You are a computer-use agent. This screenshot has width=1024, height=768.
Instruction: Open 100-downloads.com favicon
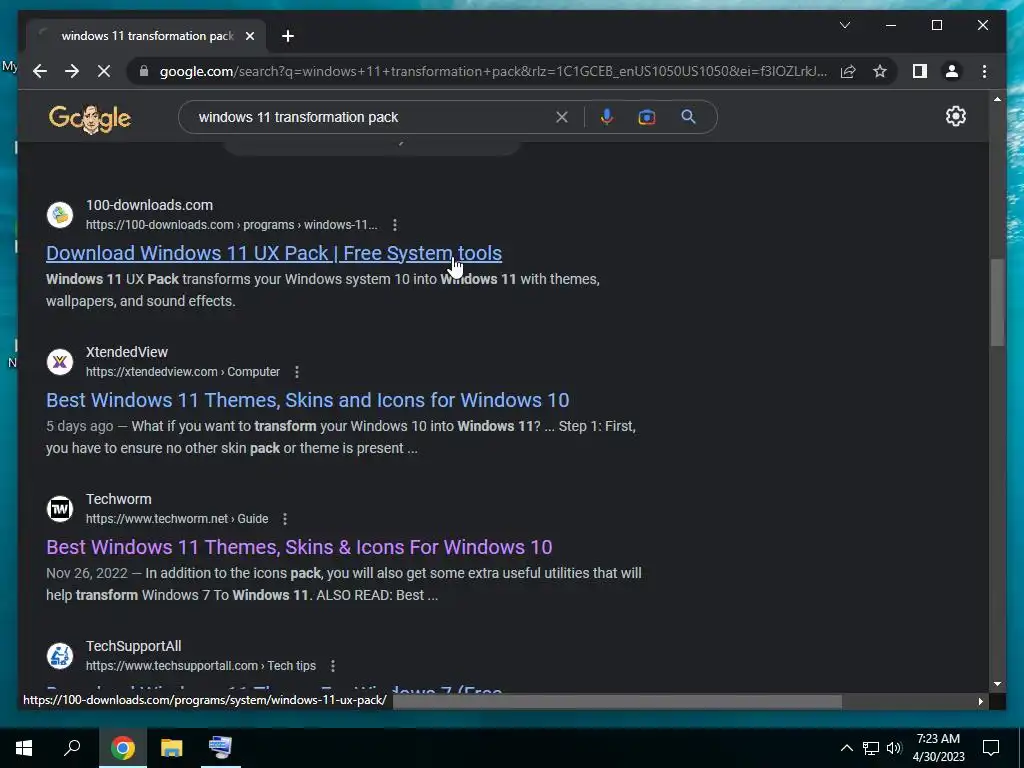(60, 214)
